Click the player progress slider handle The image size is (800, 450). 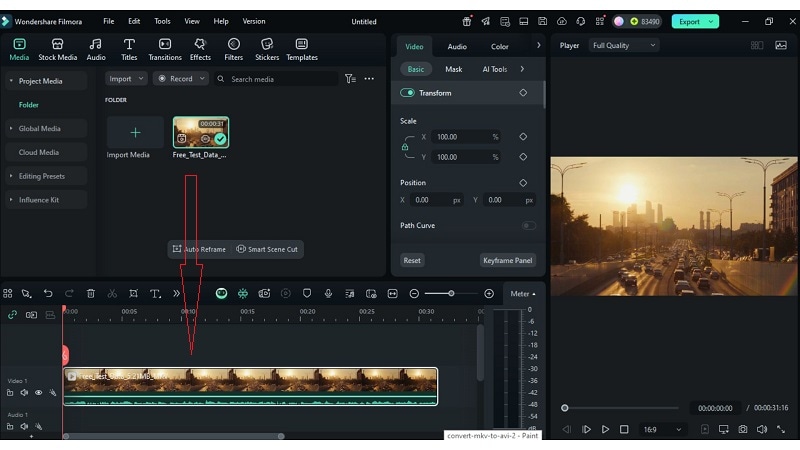[x=564, y=408]
